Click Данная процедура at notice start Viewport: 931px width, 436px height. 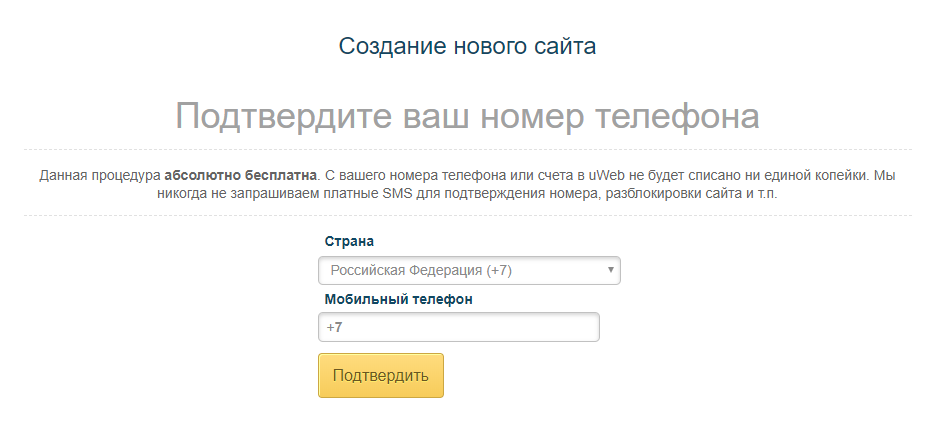[99, 175]
